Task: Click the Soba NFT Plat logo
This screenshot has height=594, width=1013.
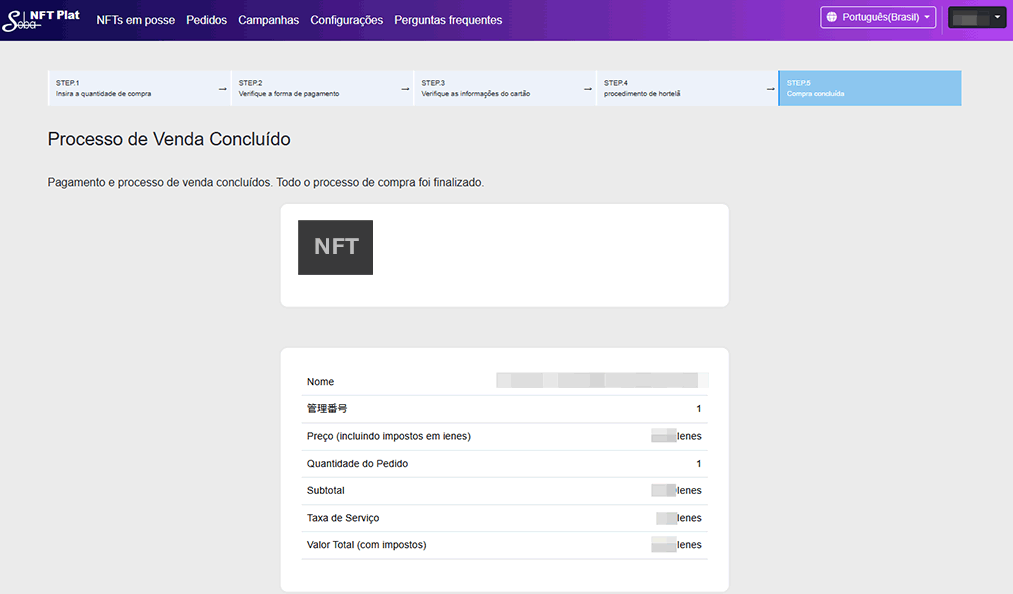Action: (42, 20)
